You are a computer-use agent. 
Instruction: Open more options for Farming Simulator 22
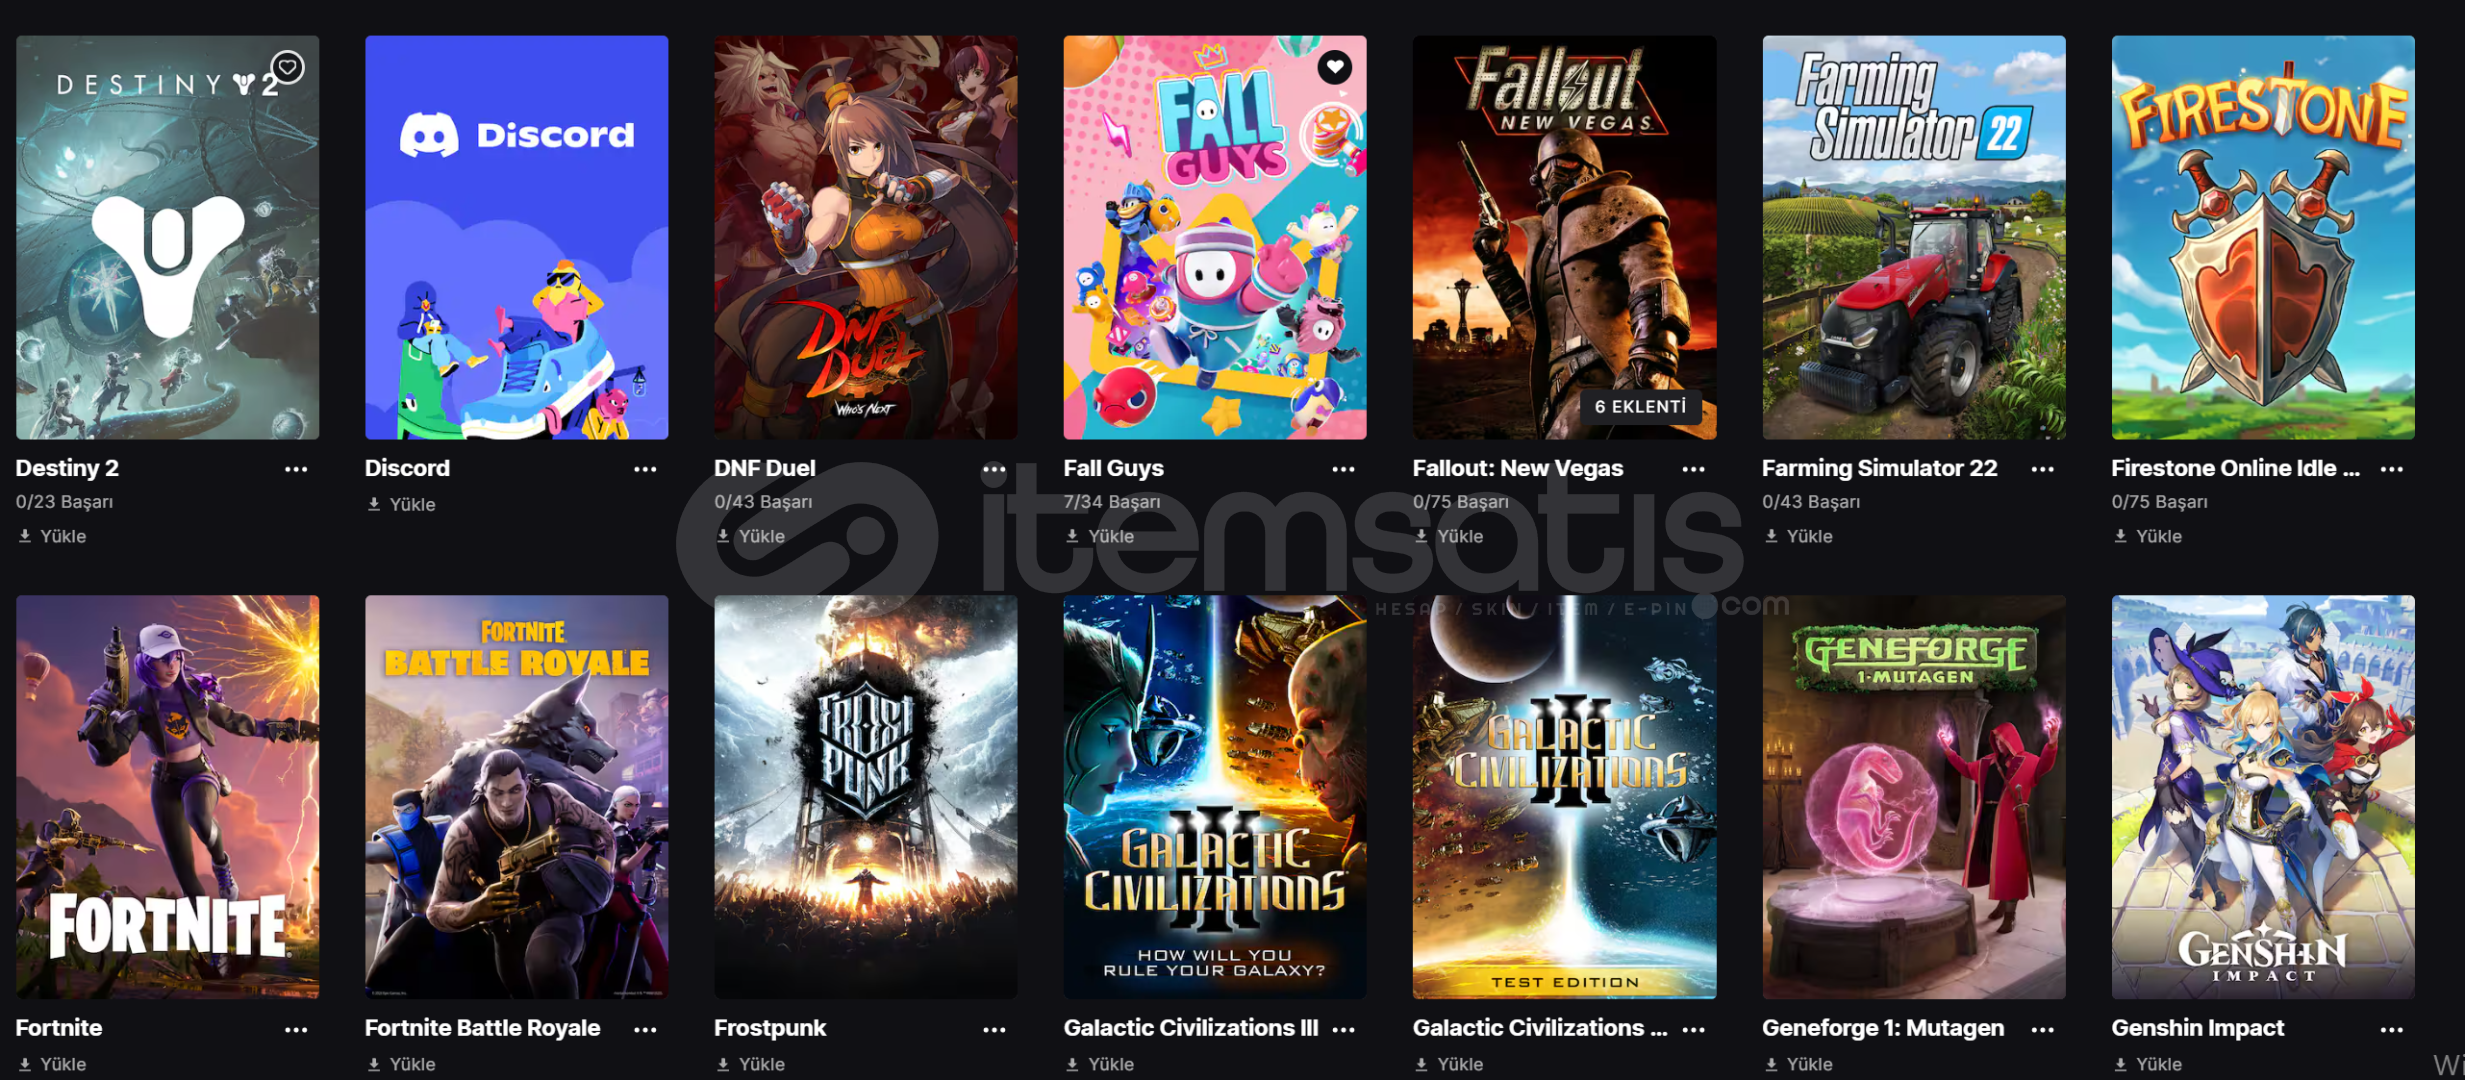[2043, 469]
